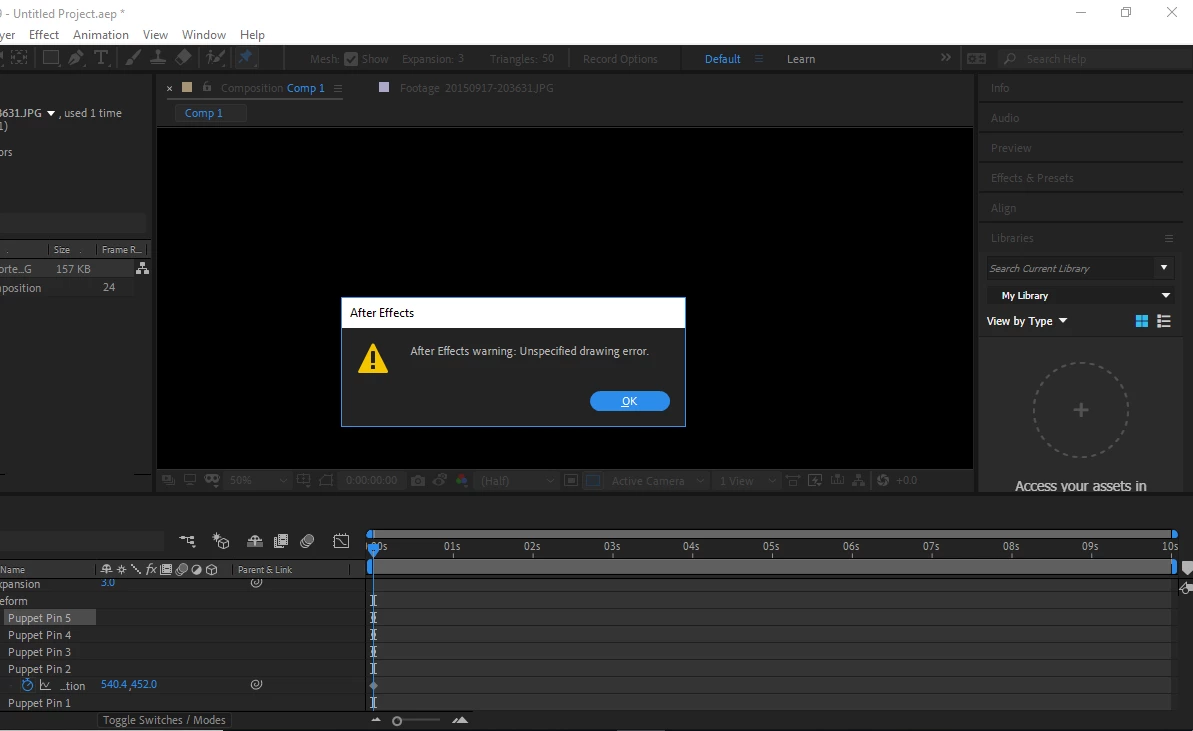The width and height of the screenshot is (1193, 731).
Task: Open the Animation menu
Action: [x=100, y=35]
